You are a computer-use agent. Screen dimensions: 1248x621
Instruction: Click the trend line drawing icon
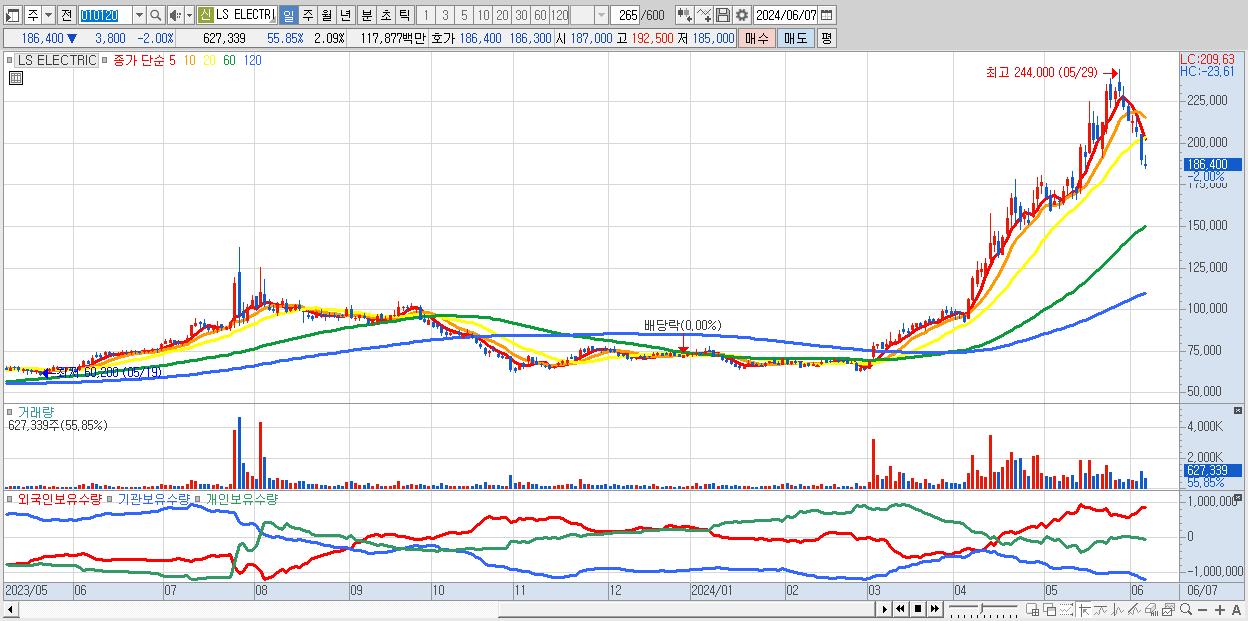1101,610
